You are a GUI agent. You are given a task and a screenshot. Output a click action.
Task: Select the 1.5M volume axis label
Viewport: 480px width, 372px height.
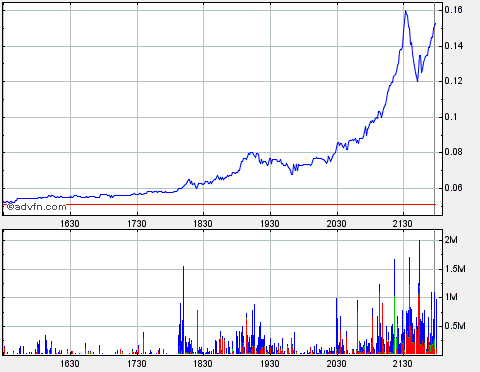[455, 269]
